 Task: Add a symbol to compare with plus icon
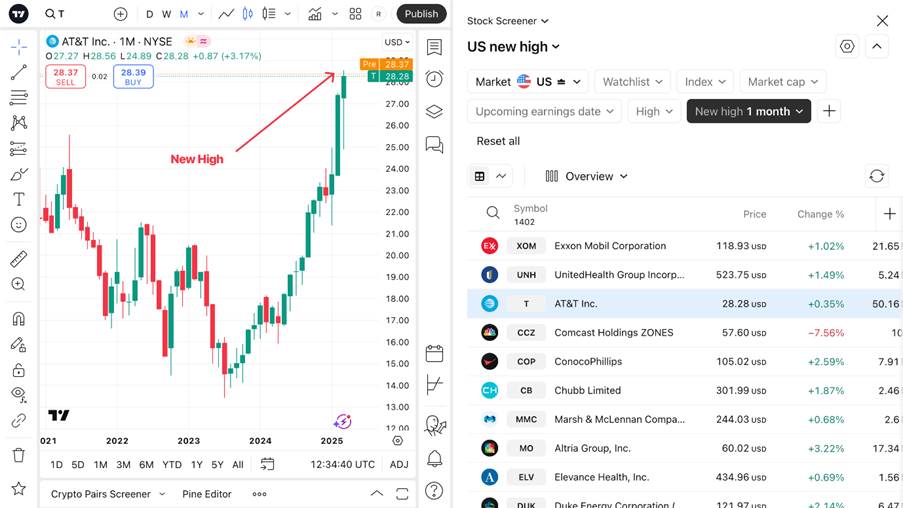[120, 14]
